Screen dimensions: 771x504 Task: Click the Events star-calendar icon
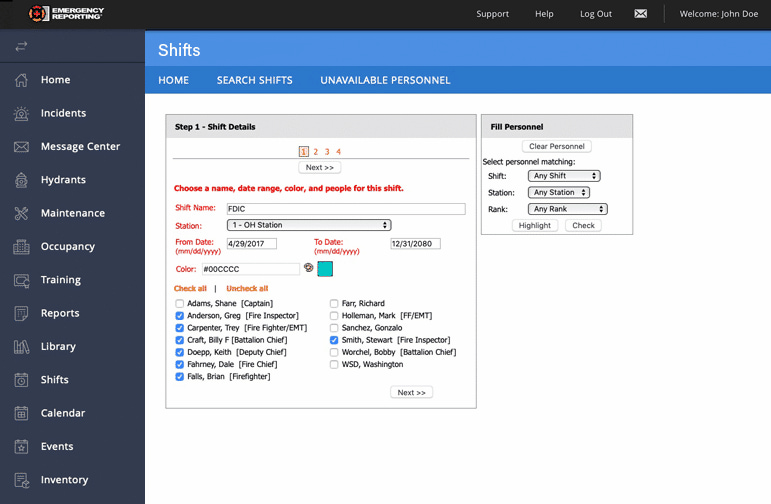click(21, 446)
